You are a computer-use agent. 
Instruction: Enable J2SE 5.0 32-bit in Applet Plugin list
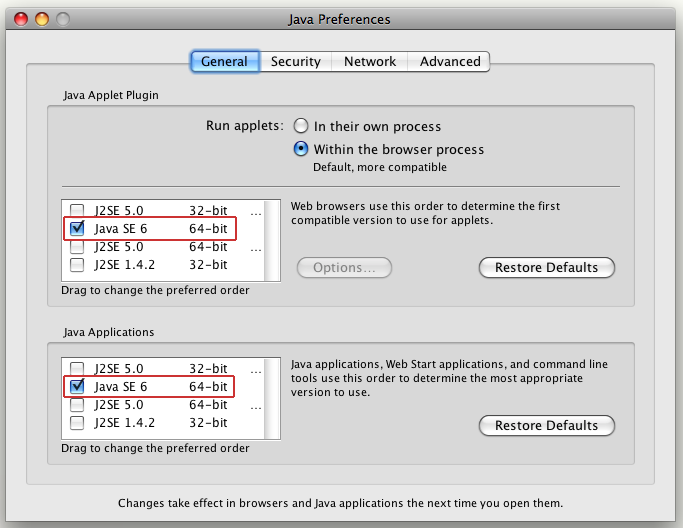click(77, 210)
